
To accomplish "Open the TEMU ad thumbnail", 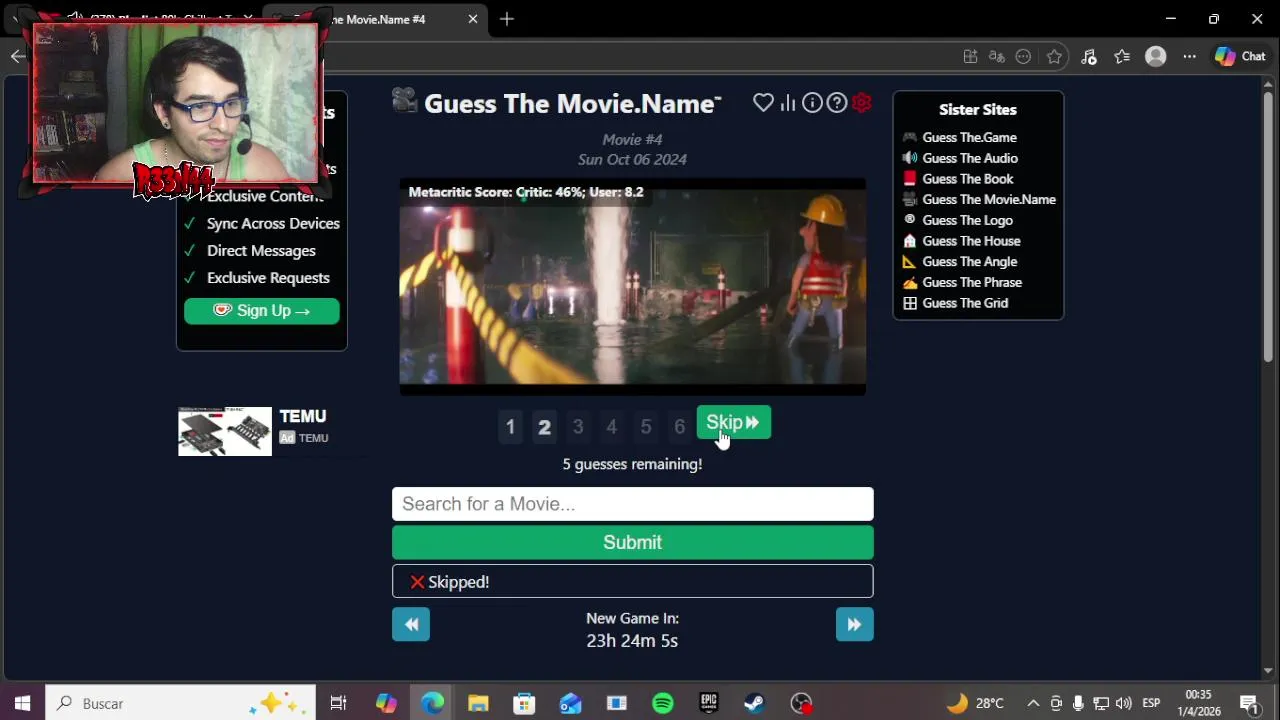I will (x=225, y=431).
